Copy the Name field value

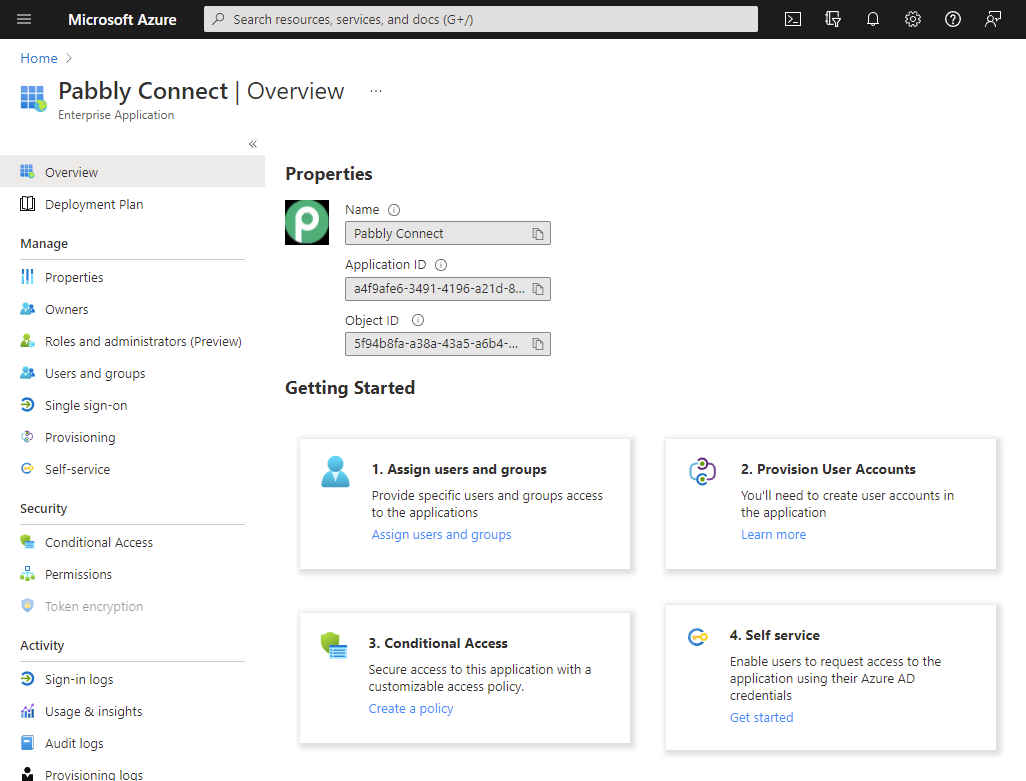pyautogui.click(x=537, y=234)
